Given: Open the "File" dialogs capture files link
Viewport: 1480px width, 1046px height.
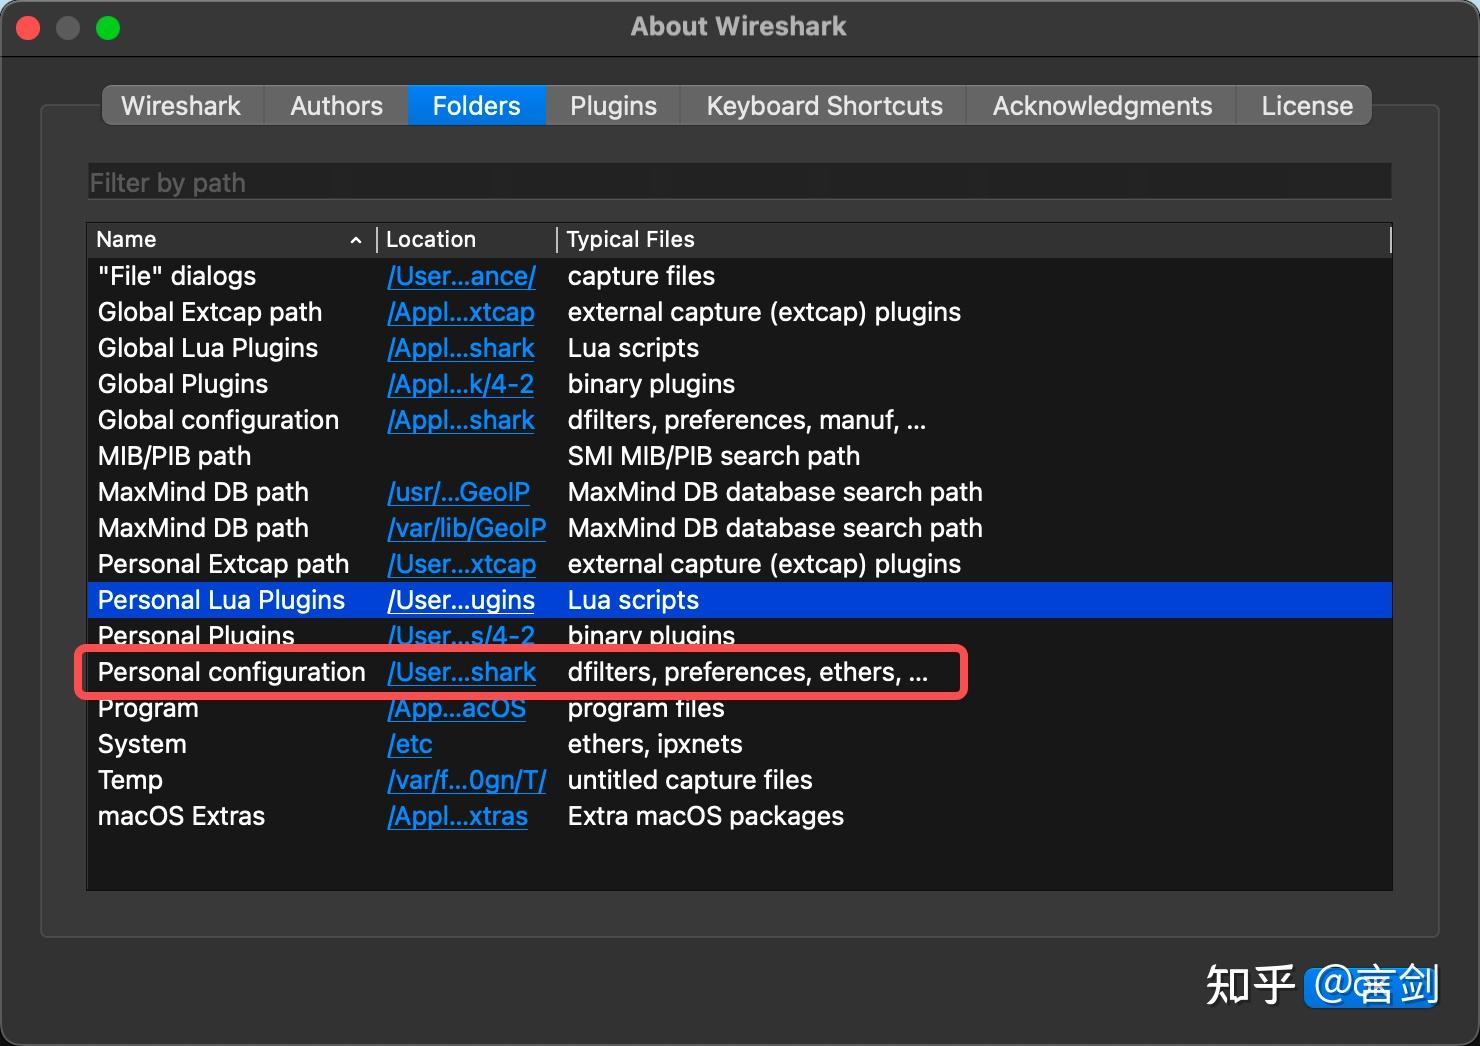Looking at the screenshot, I should pyautogui.click(x=461, y=276).
